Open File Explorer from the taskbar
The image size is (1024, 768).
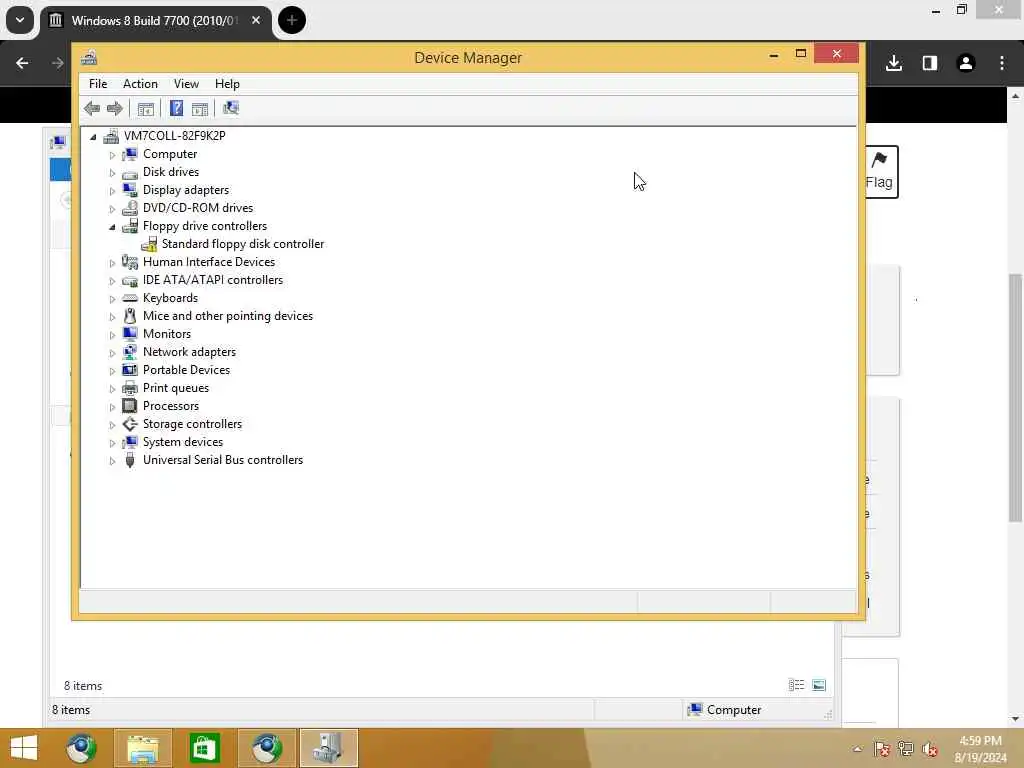(x=143, y=748)
